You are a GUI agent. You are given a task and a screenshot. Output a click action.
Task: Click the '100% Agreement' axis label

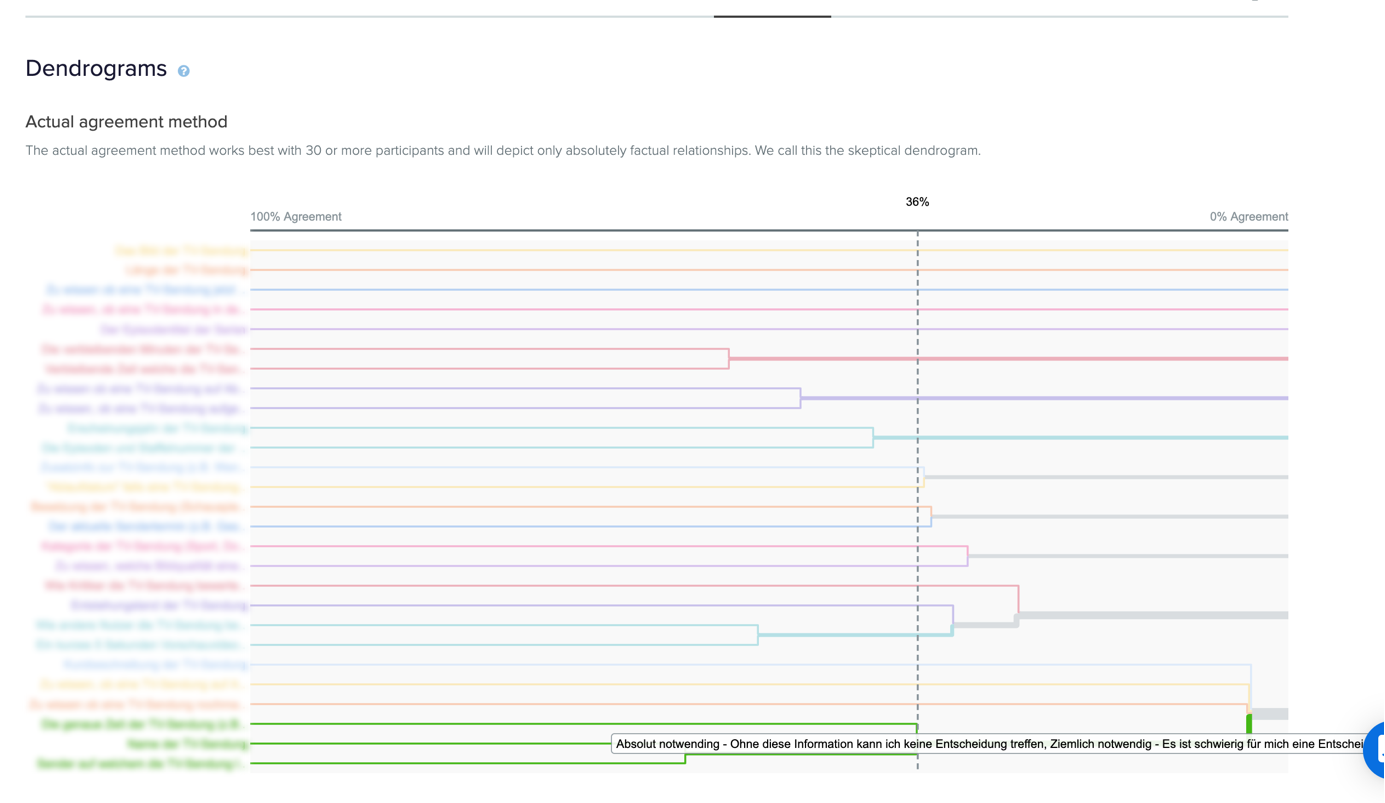tap(296, 217)
